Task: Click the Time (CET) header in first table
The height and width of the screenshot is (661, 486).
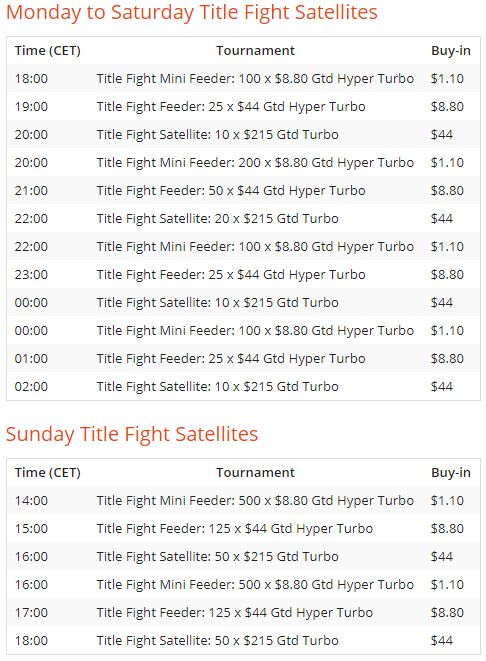Action: [48, 51]
